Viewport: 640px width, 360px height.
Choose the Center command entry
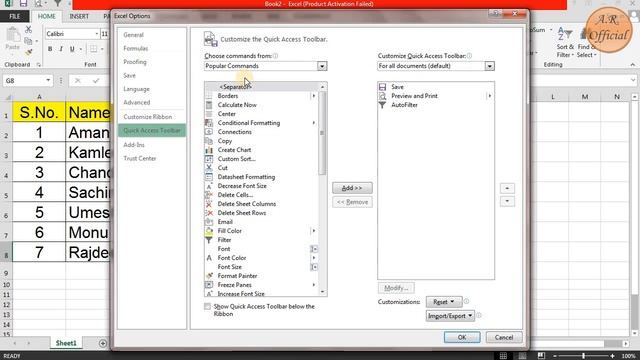tap(261, 114)
